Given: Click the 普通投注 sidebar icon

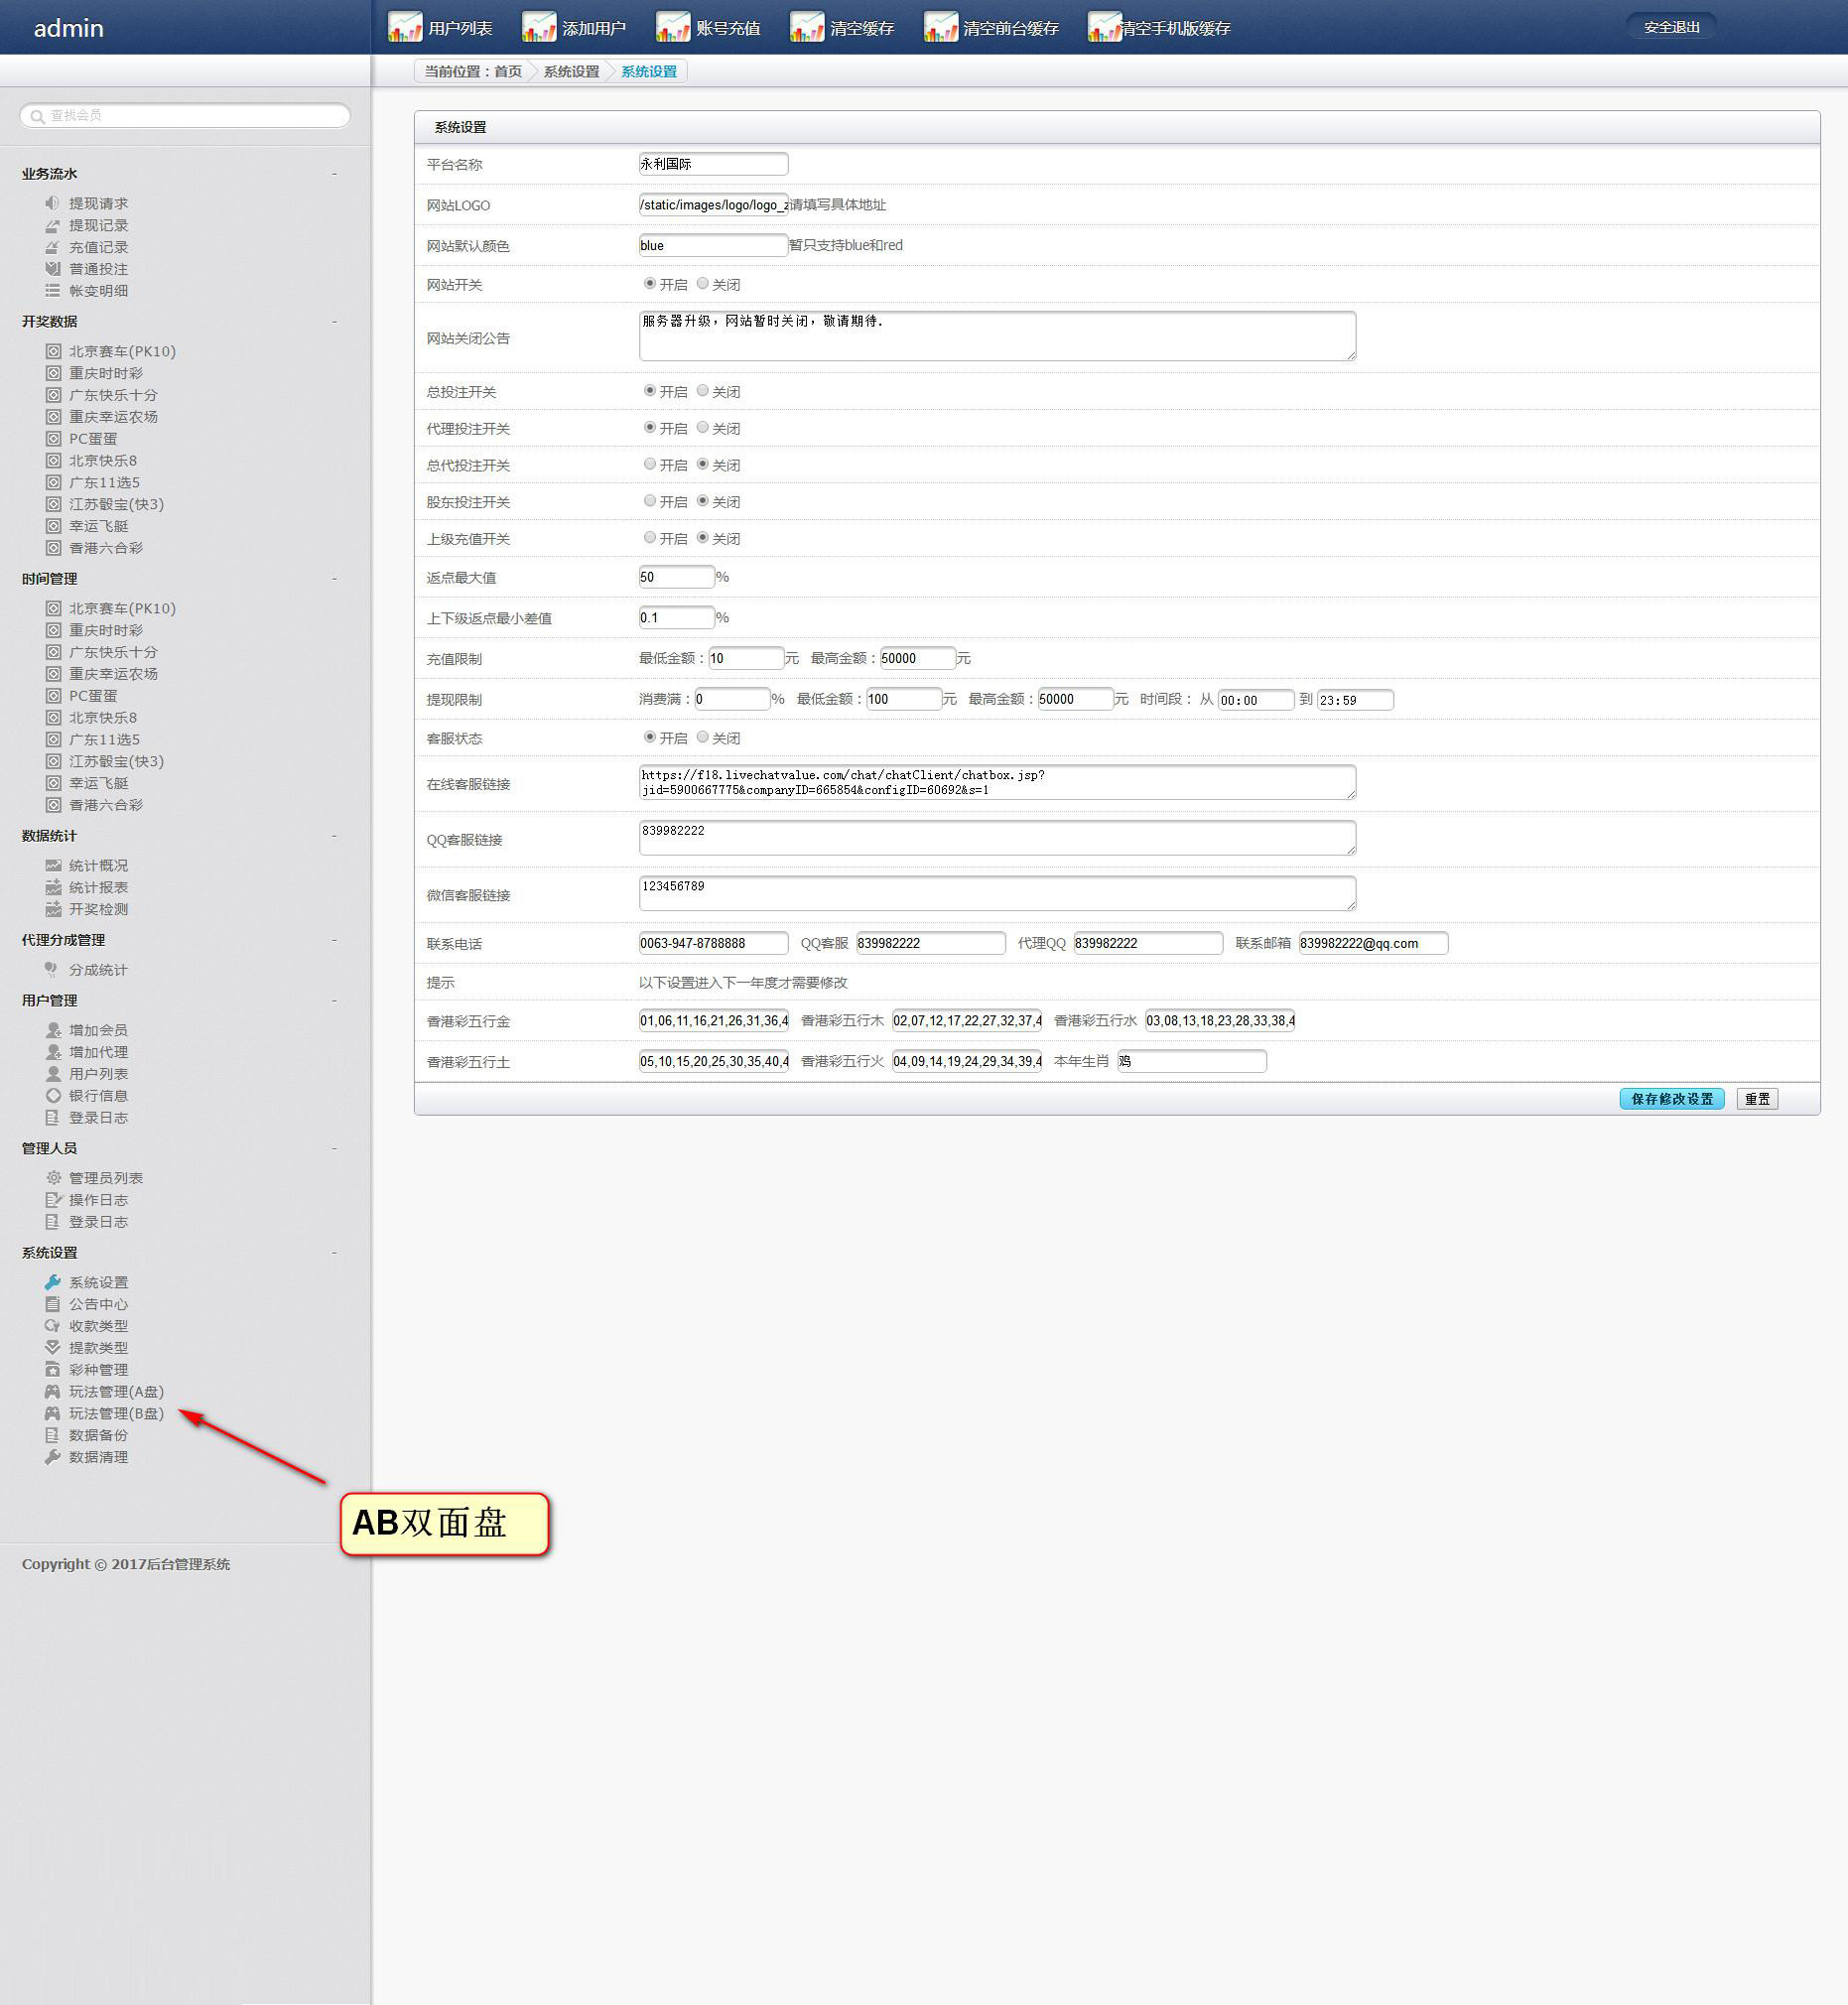Looking at the screenshot, I should point(52,269).
